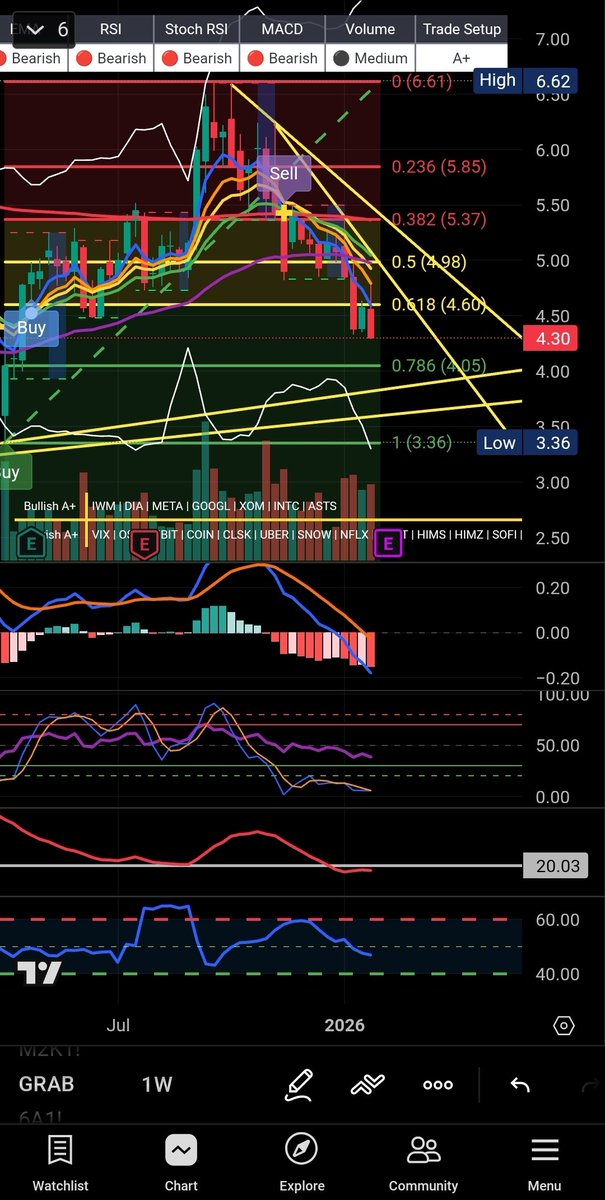Select the 0.786 (4.05) Fibonacci level label
Image resolution: width=605 pixels, height=1200 pixels.
point(441,366)
